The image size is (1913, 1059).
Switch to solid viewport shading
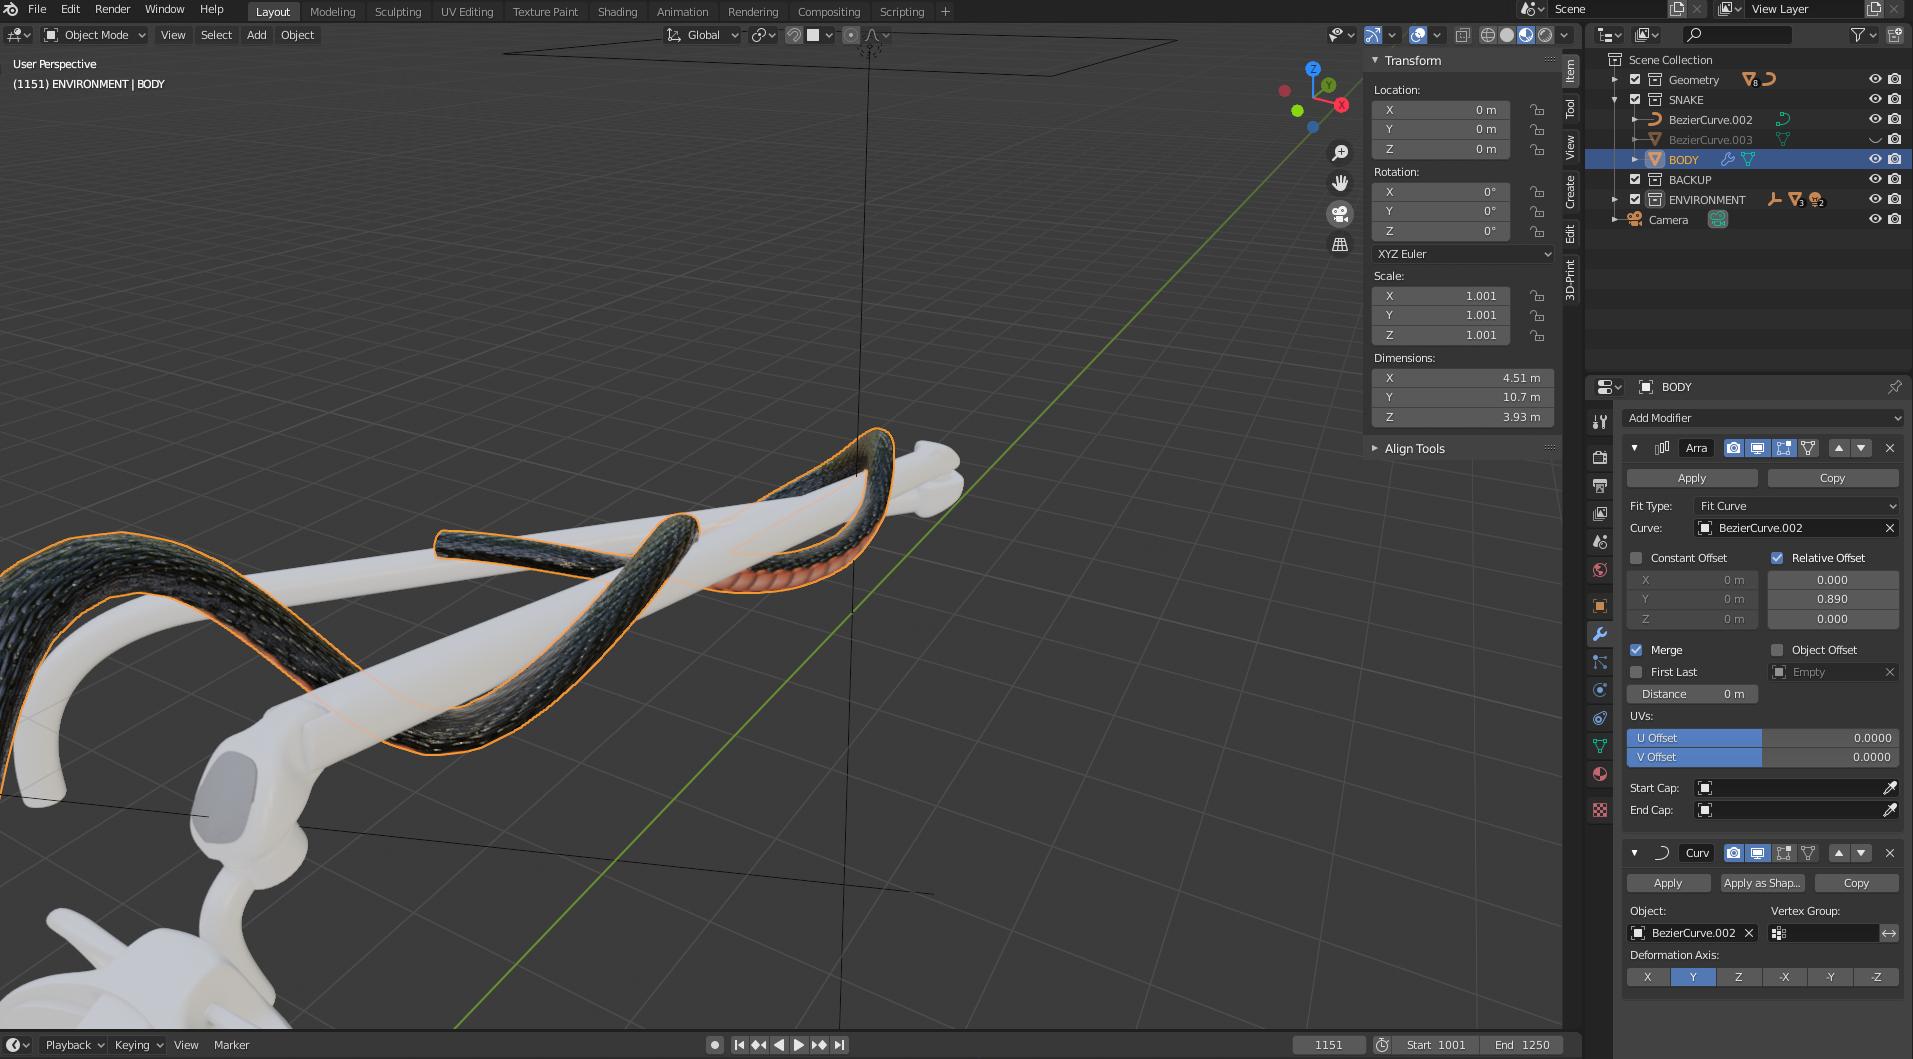pyautogui.click(x=1507, y=35)
